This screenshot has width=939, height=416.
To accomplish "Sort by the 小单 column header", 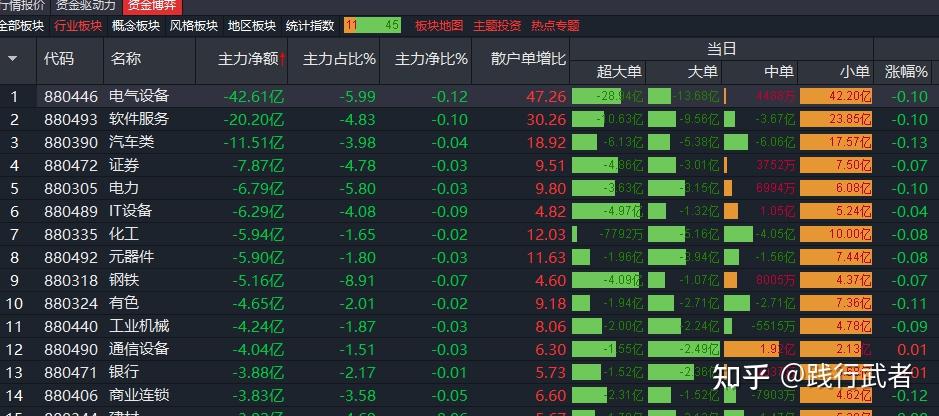I will 855,72.
